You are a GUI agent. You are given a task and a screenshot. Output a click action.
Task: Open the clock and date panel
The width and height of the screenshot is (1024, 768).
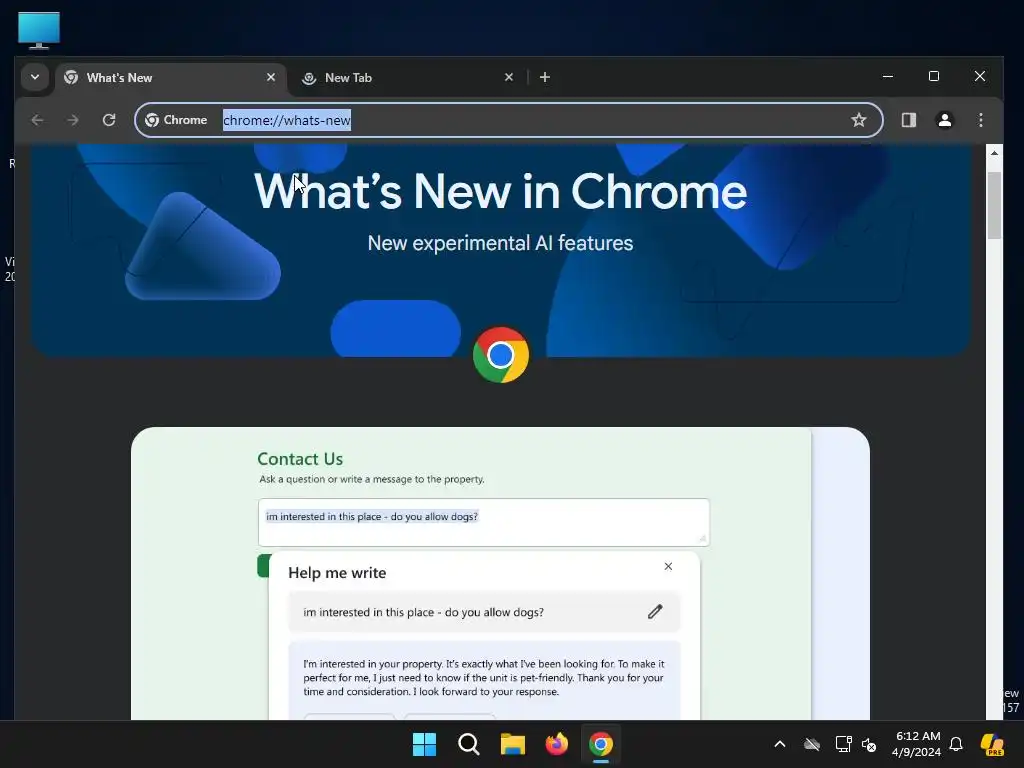(x=916, y=744)
